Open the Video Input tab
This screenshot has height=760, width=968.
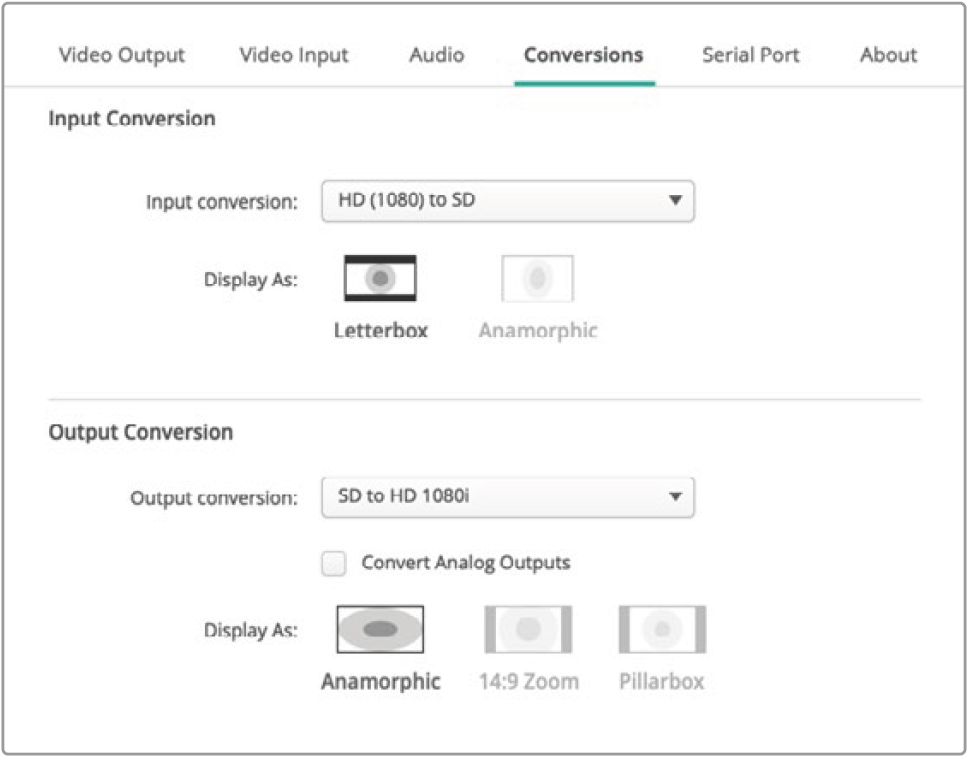click(x=294, y=55)
